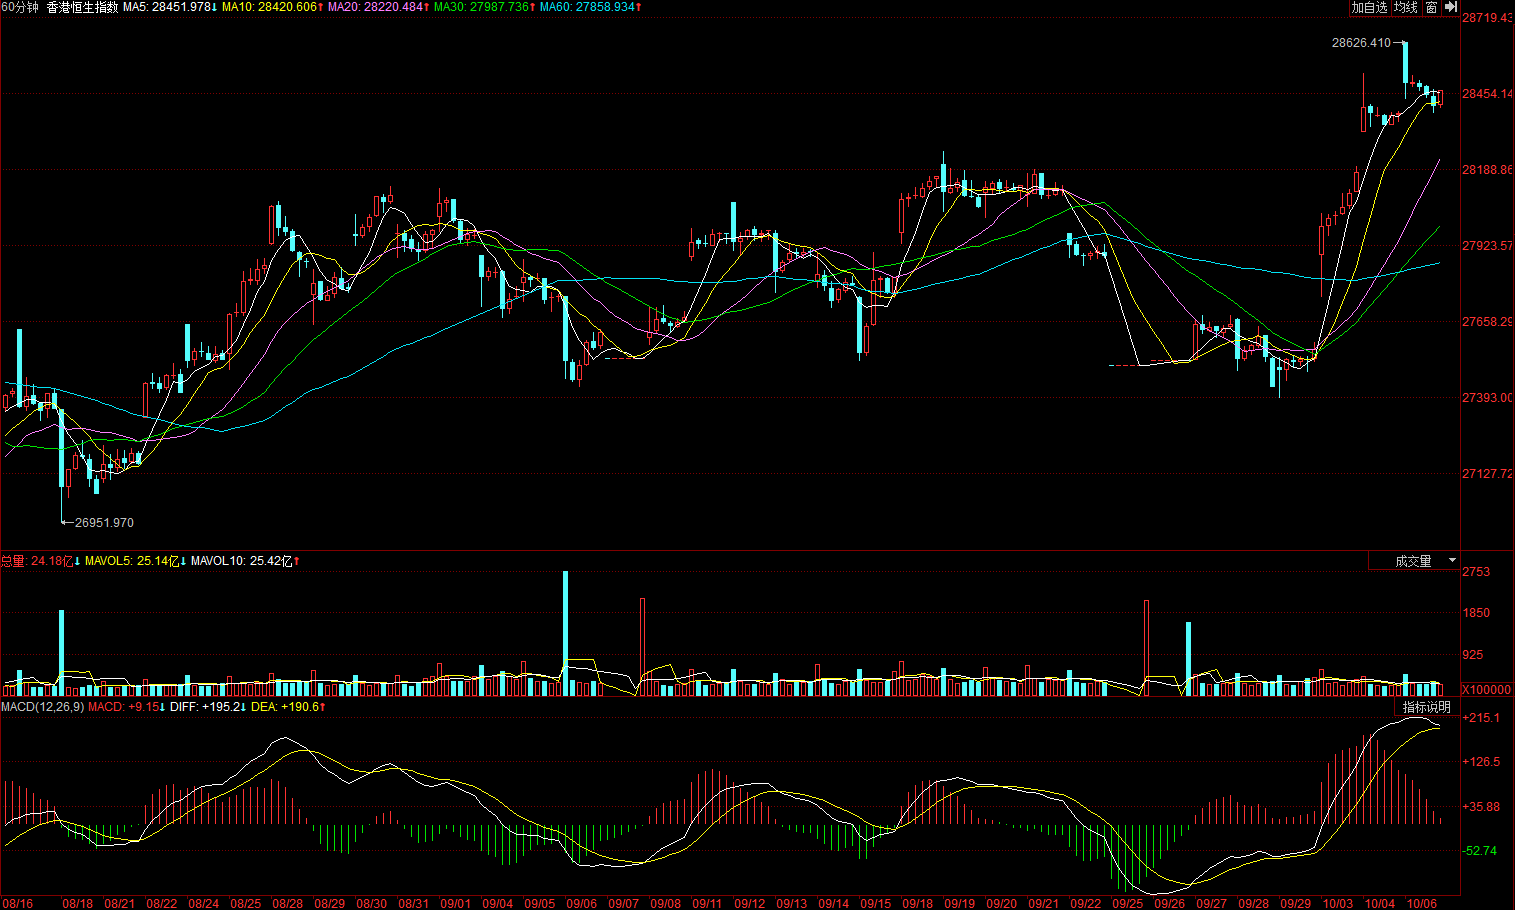Toggle the 均线 moving average lines
The image size is (1515, 910).
point(1406,8)
